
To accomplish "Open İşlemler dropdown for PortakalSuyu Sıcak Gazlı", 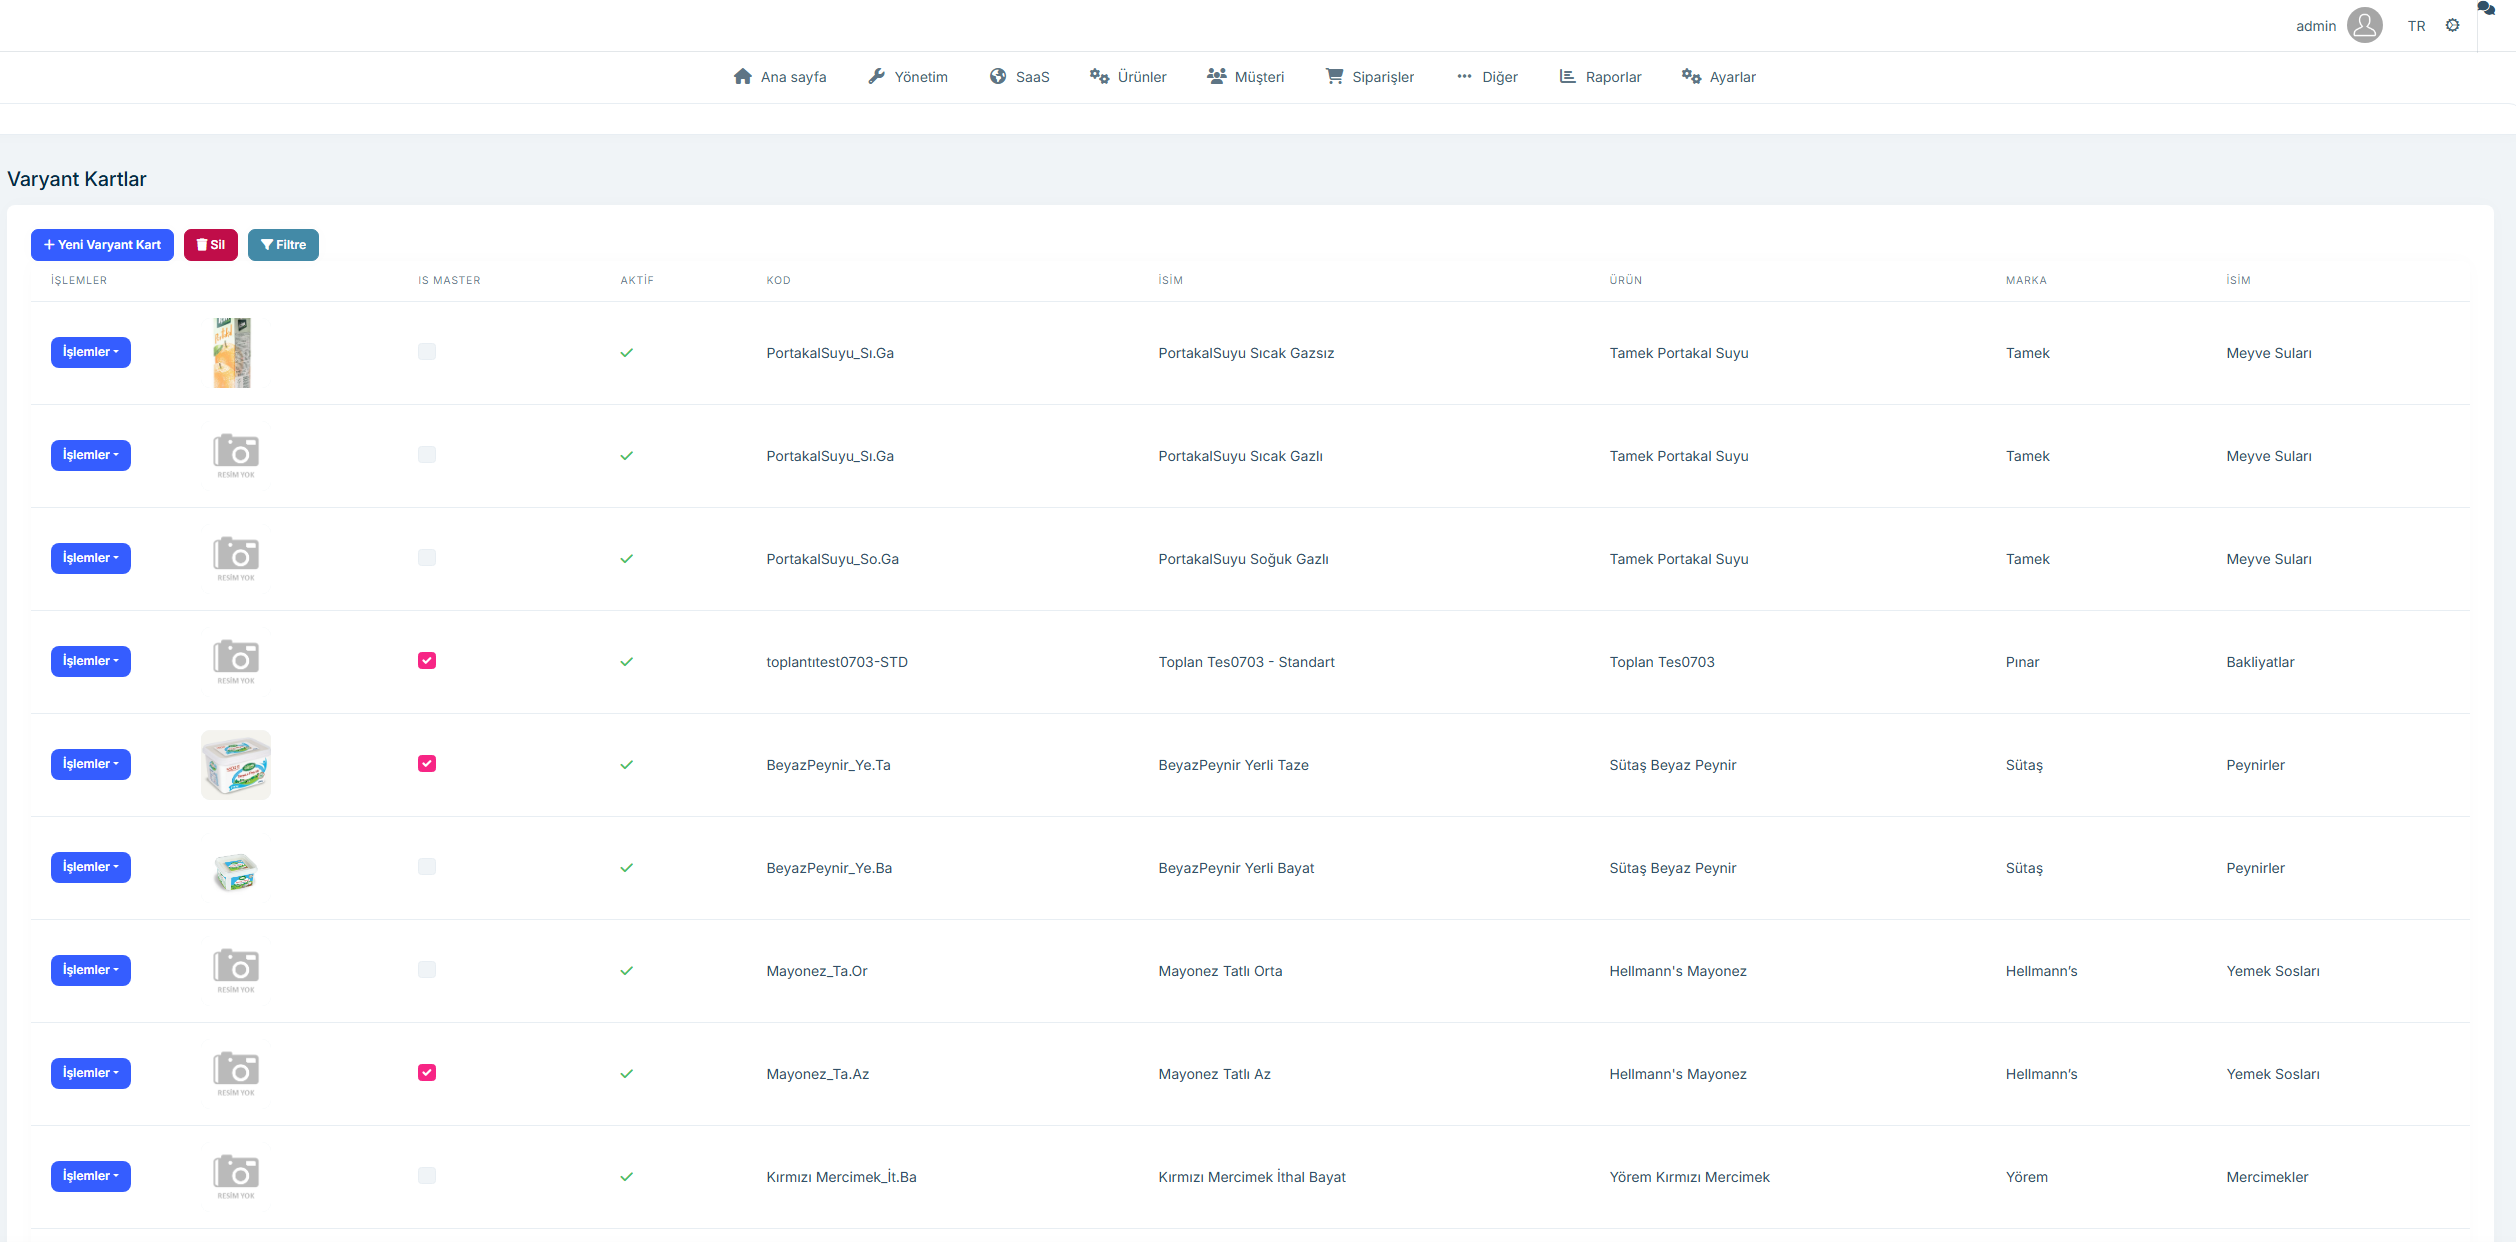I will point(91,455).
